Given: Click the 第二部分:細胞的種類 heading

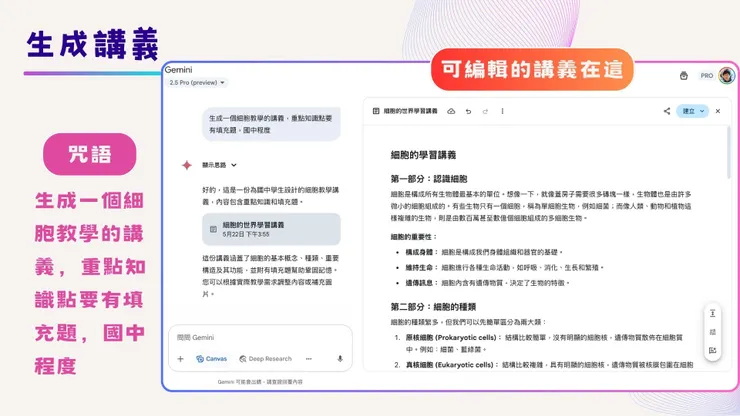Looking at the screenshot, I should (x=433, y=307).
